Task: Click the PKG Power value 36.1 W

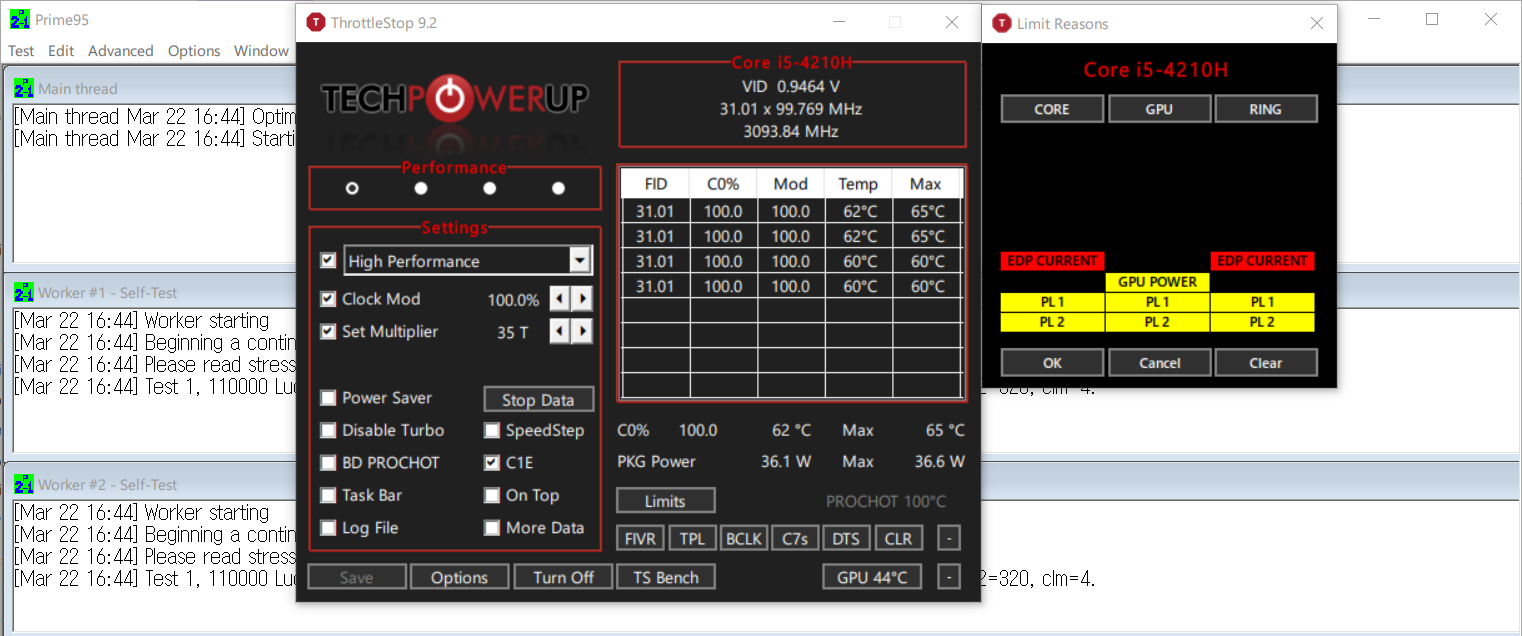Action: tap(785, 462)
